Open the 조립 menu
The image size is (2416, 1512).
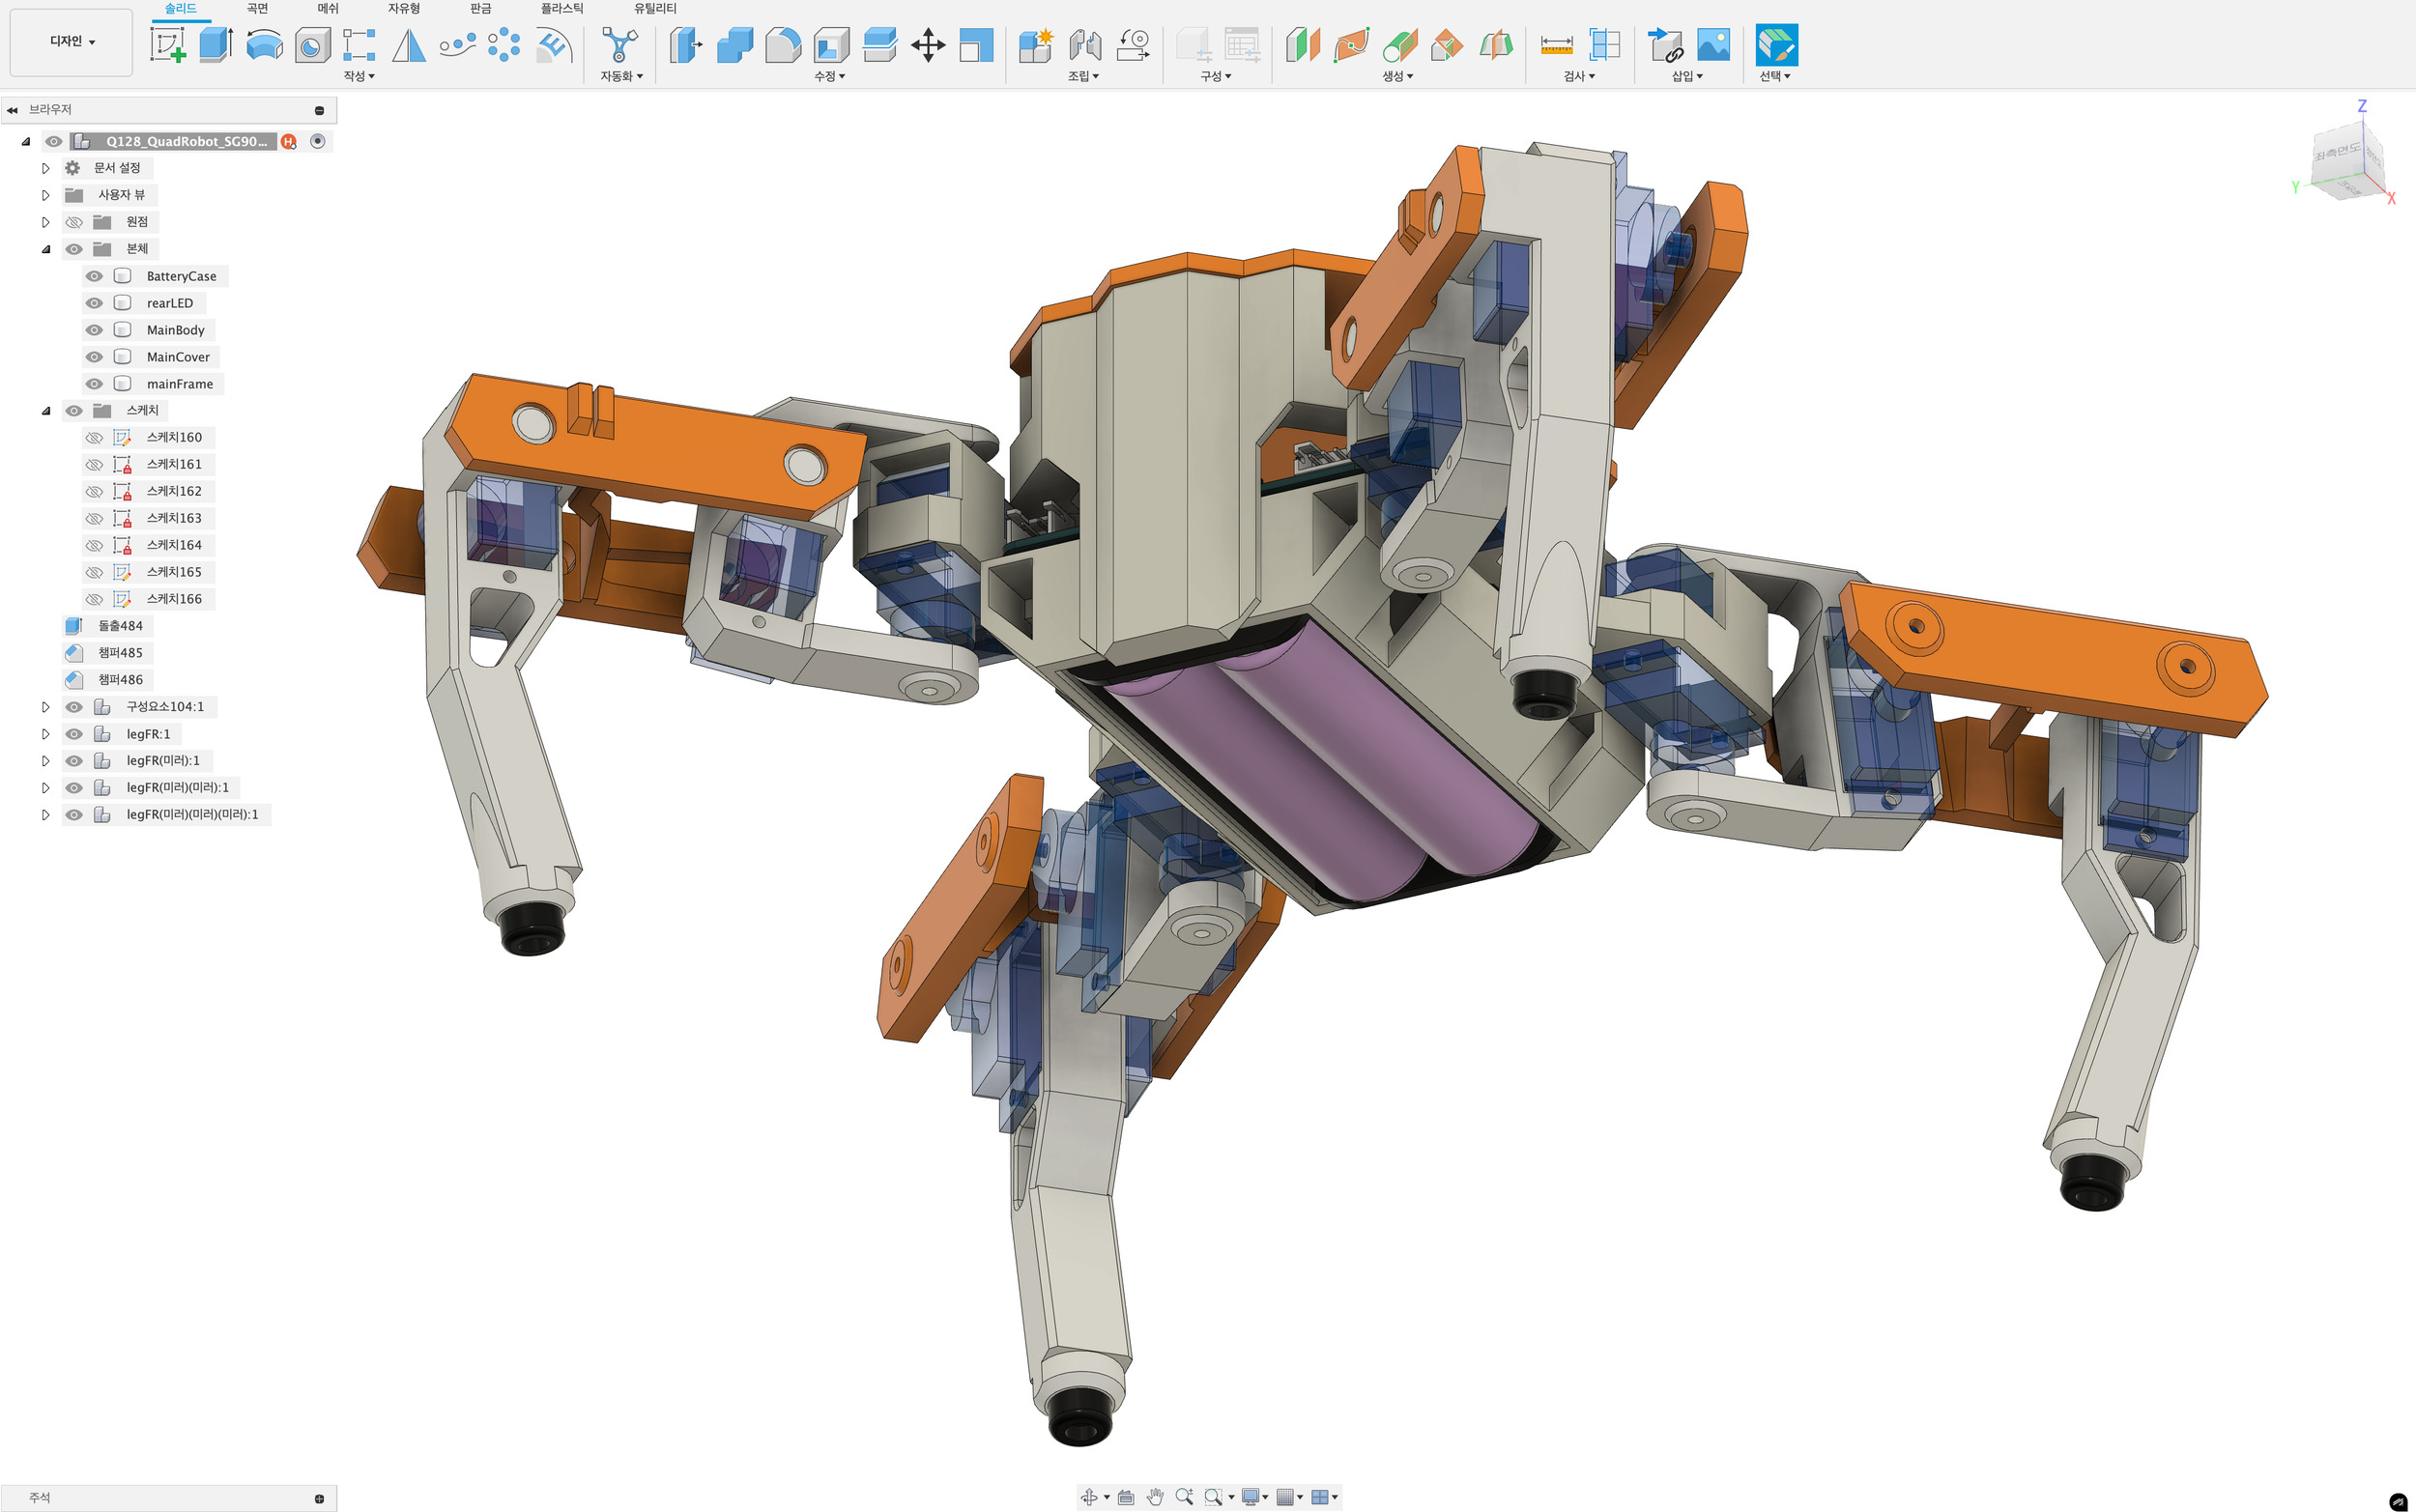coord(1083,76)
